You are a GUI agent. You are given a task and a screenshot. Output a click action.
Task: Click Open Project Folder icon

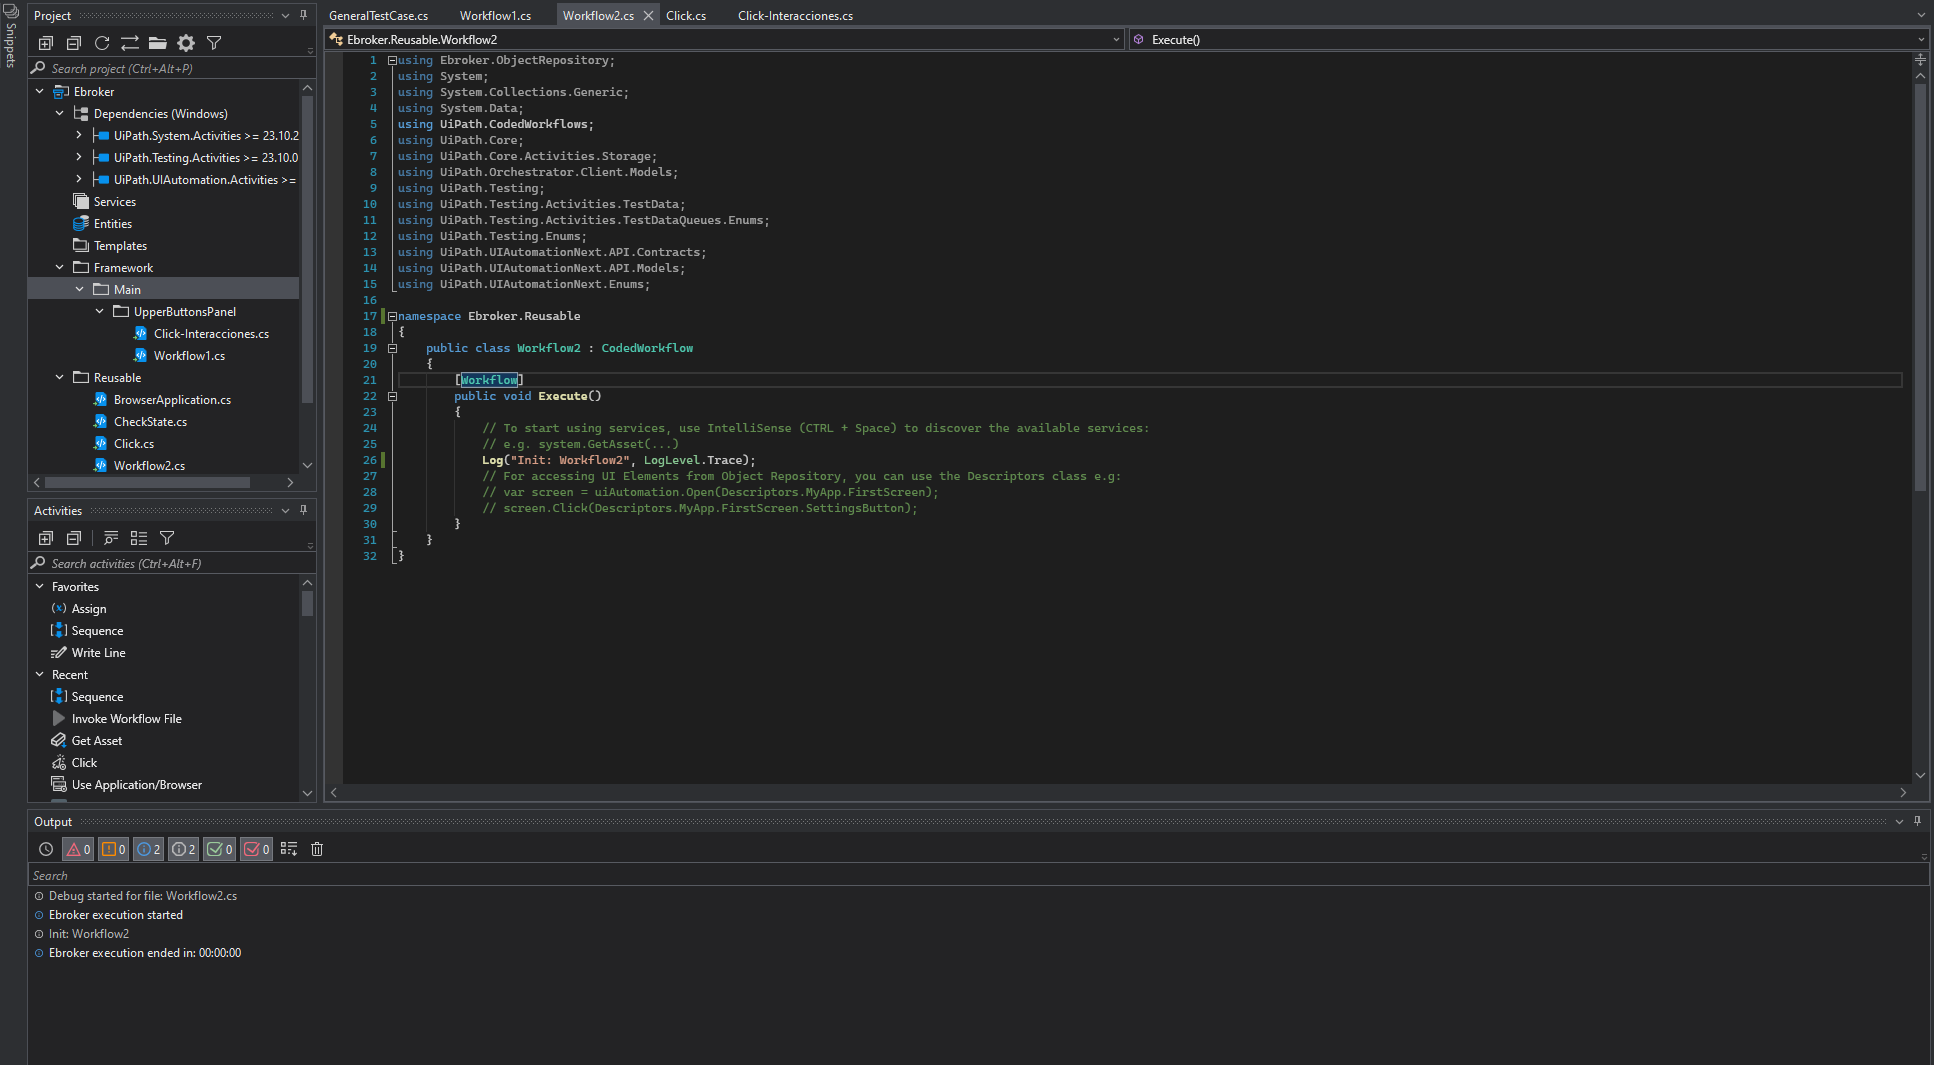pyautogui.click(x=158, y=43)
